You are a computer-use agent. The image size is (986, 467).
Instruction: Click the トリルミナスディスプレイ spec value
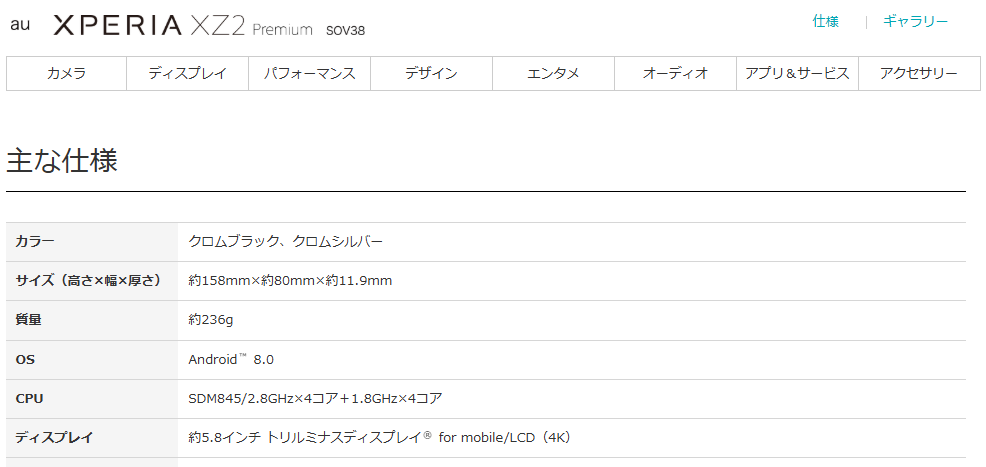pyautogui.click(x=379, y=437)
